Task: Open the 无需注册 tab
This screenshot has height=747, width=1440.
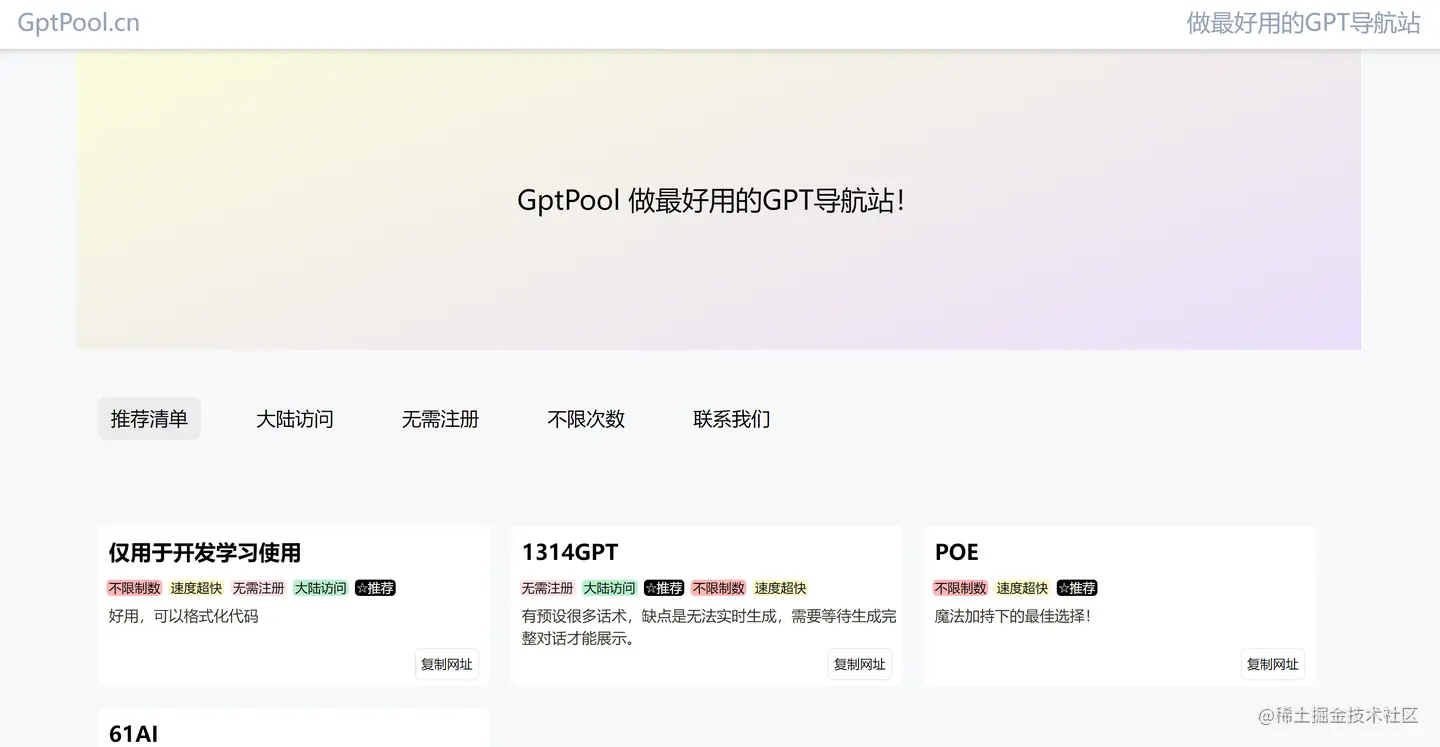Action: tap(440, 418)
